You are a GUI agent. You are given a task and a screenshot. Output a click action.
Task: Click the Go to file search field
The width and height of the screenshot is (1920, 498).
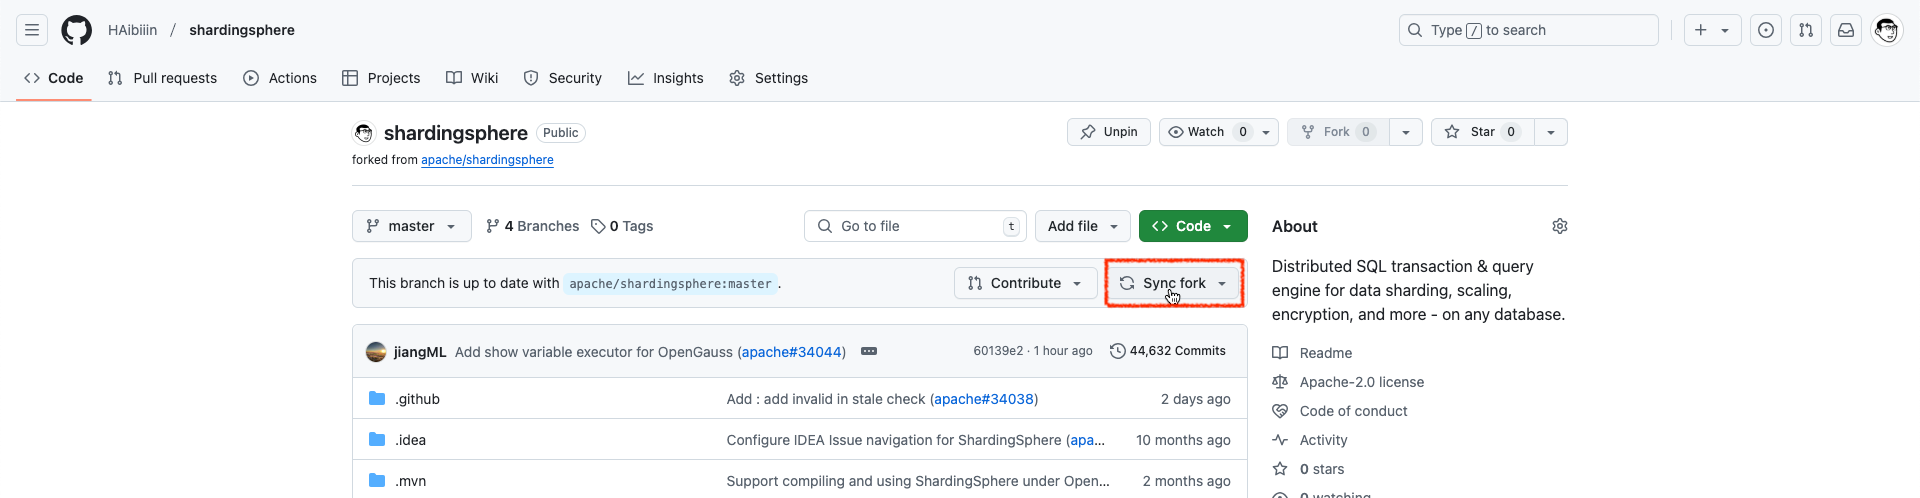pyautogui.click(x=916, y=226)
